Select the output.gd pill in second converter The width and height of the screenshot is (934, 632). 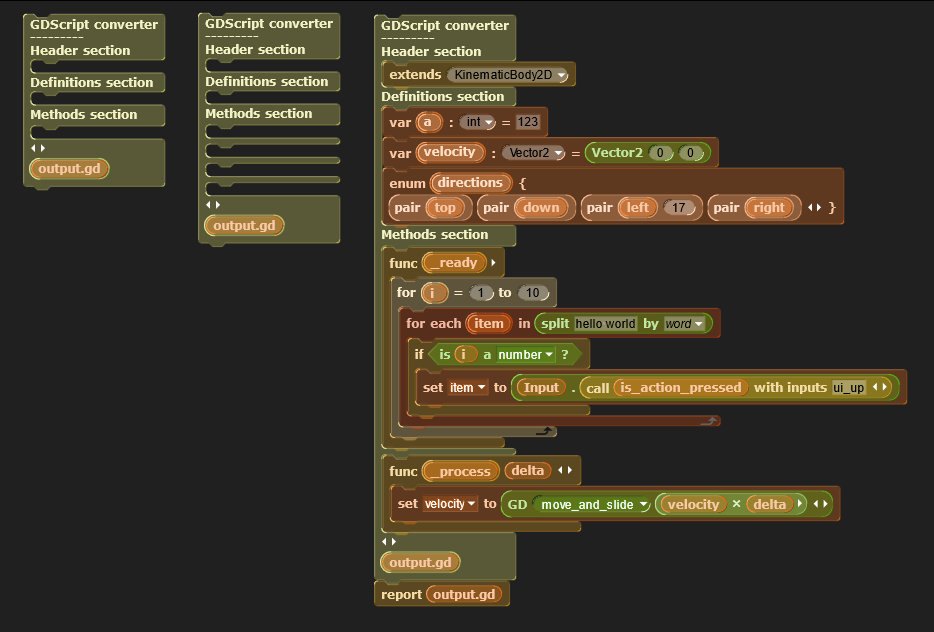click(x=244, y=226)
